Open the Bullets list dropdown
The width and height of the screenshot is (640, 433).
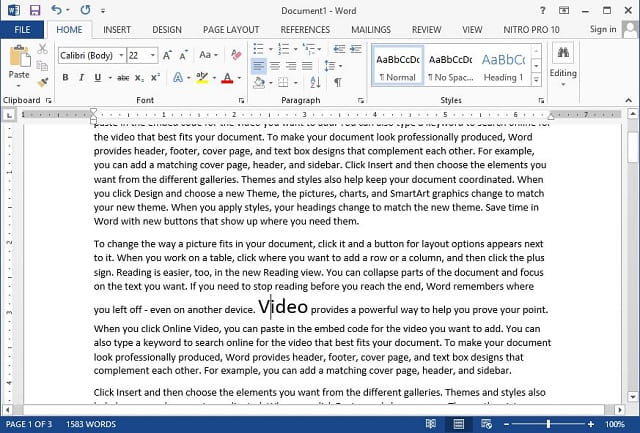point(270,49)
